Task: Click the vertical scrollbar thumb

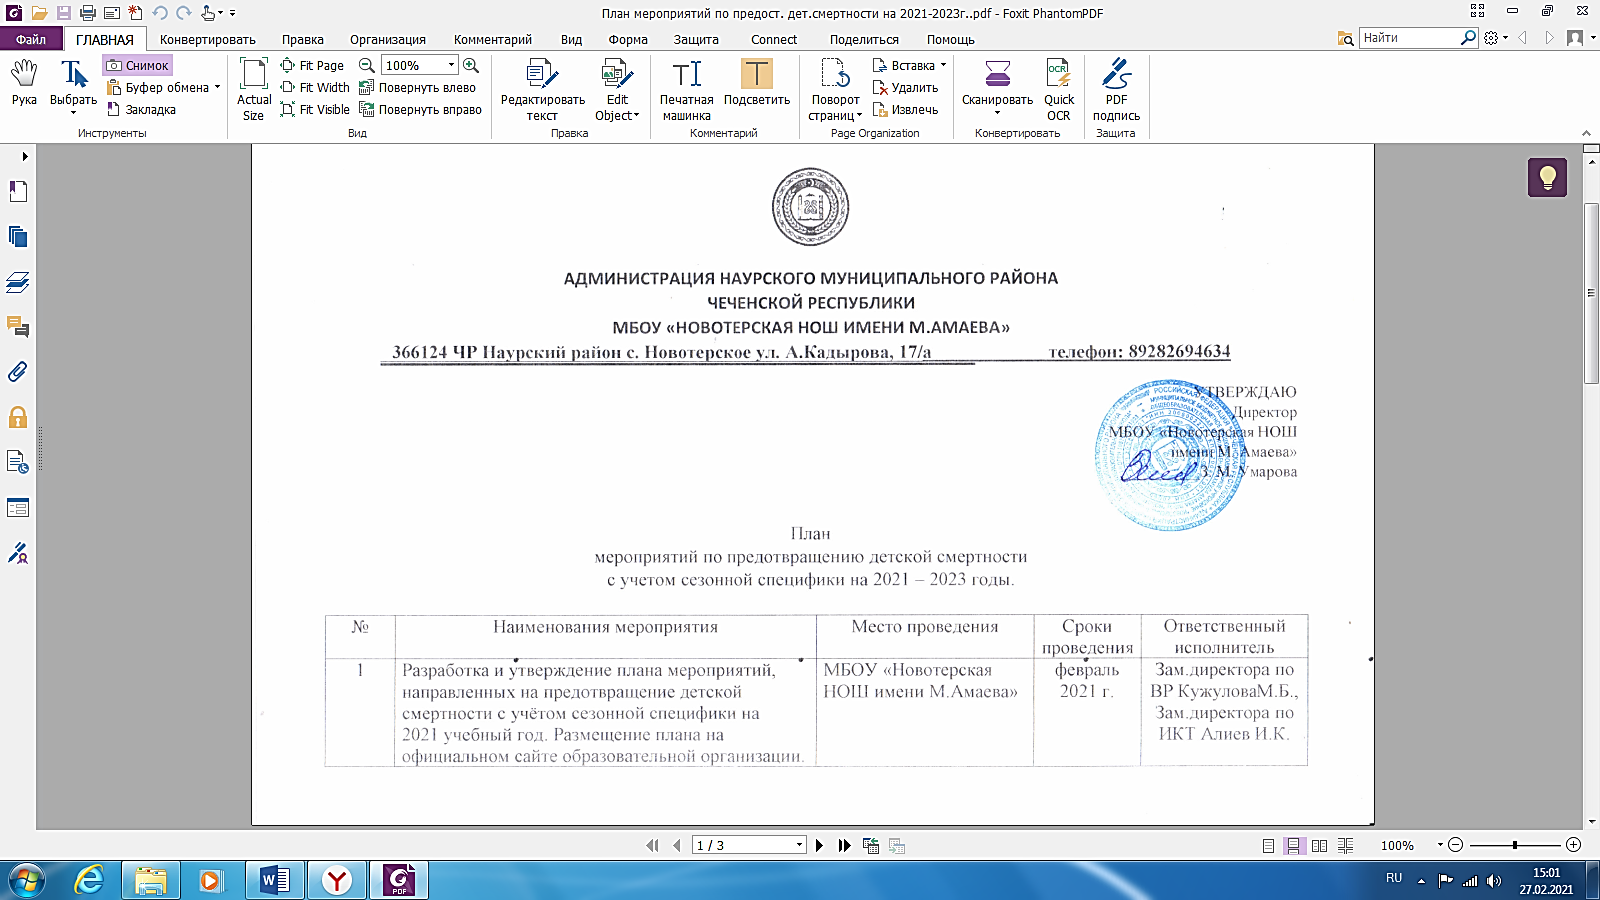Action: (1591, 292)
